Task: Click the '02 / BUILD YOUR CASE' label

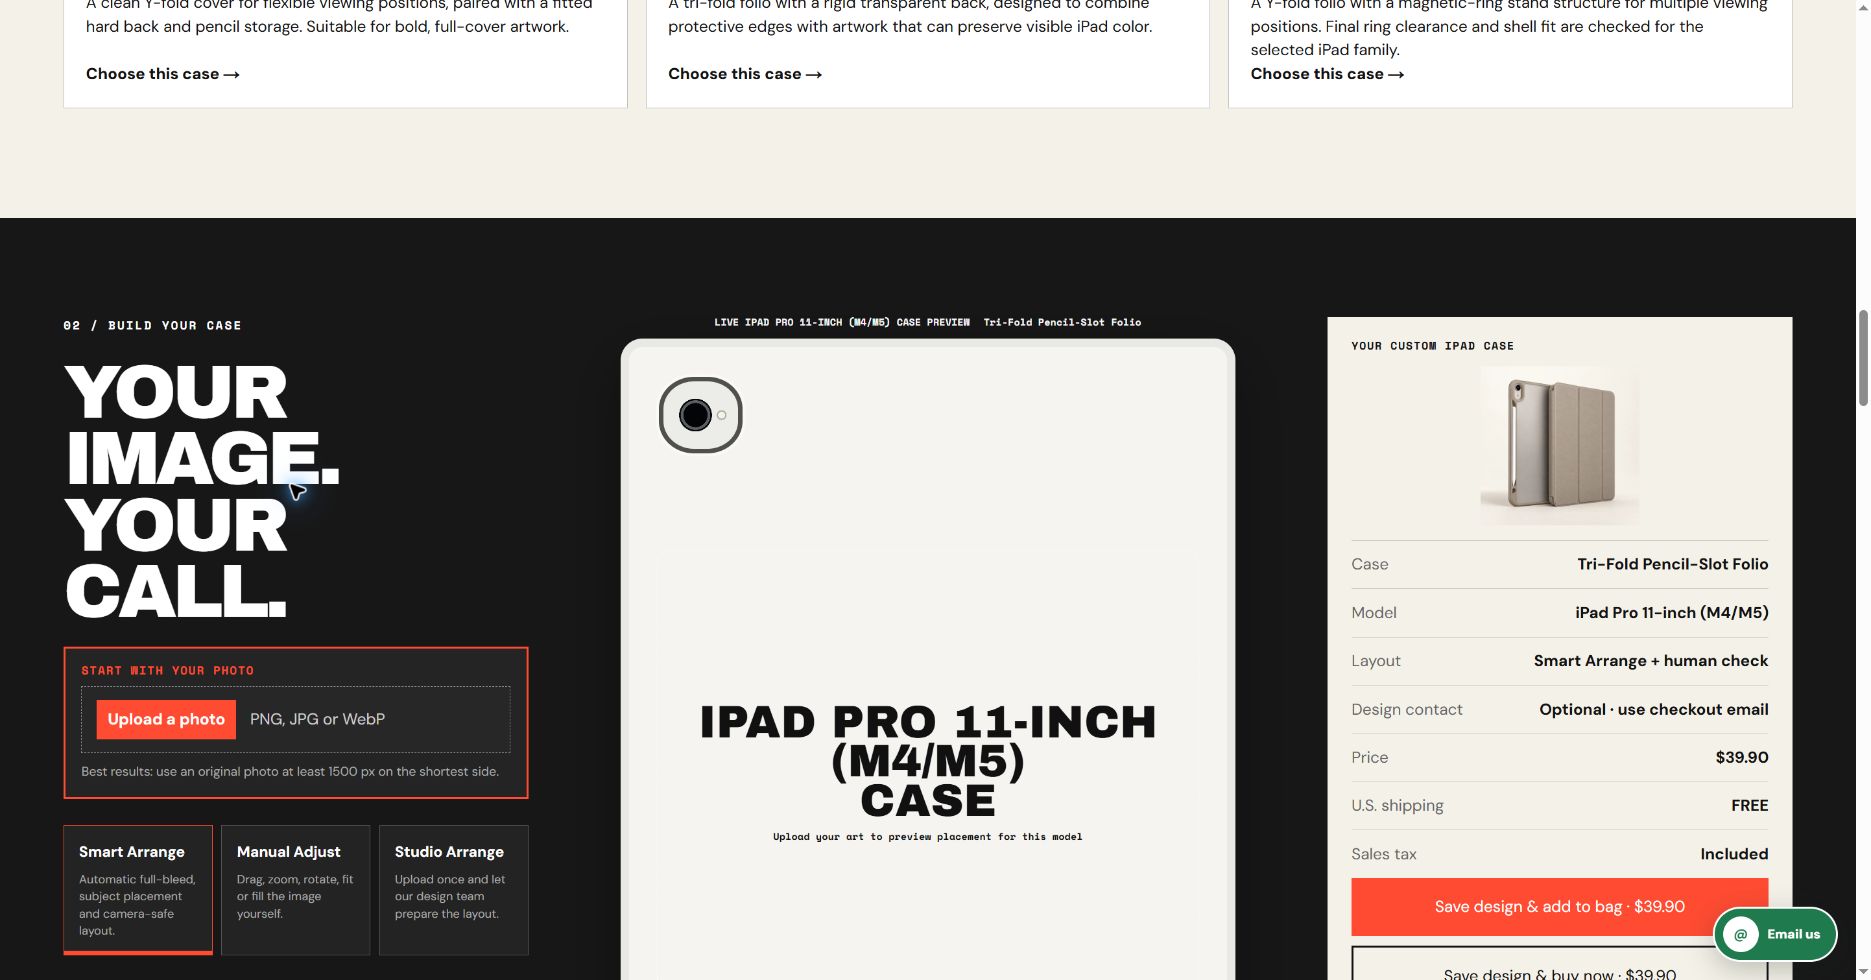Action: [x=152, y=326]
